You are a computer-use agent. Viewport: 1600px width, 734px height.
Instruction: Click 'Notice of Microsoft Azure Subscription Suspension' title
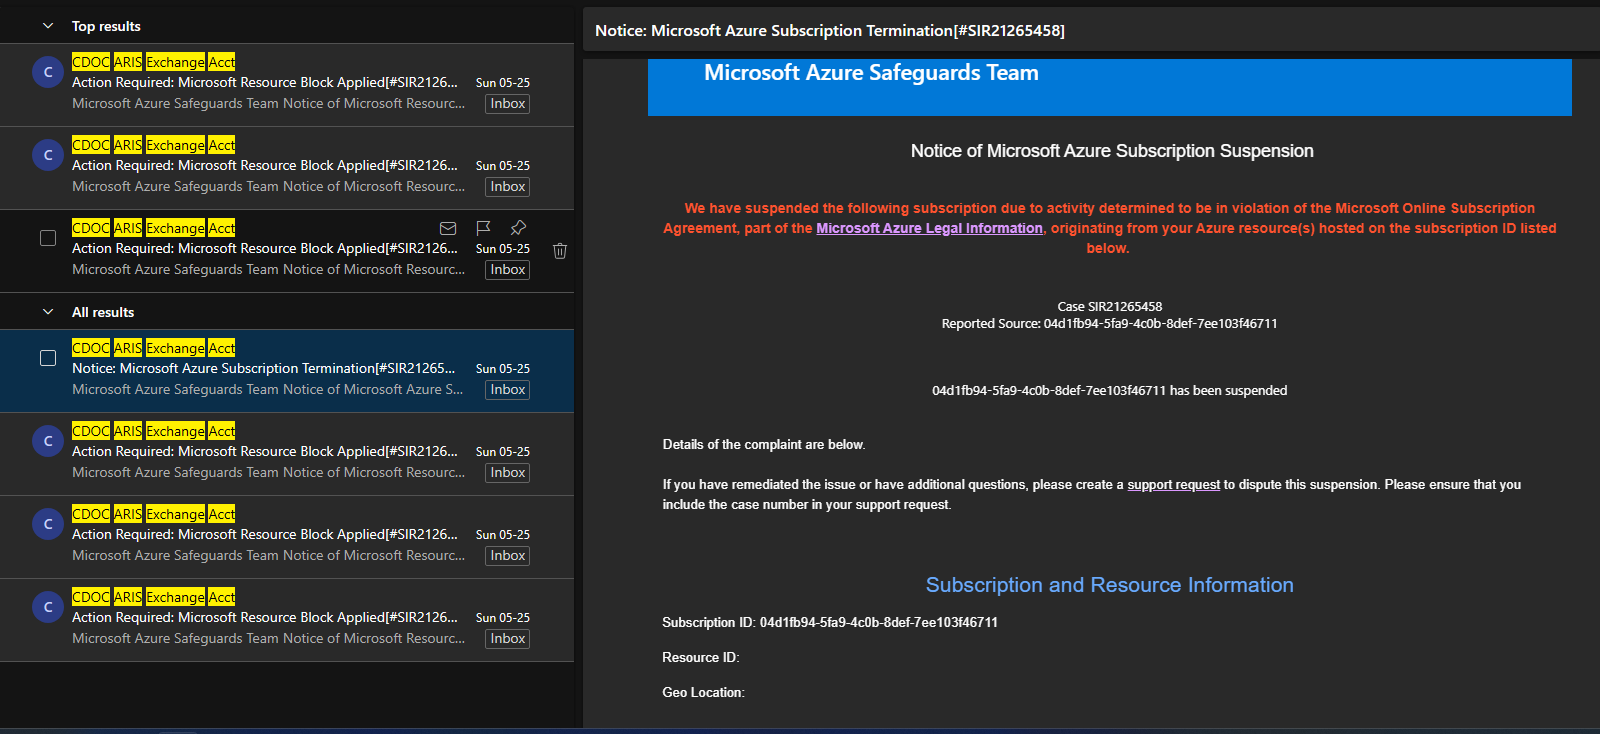pos(1112,151)
